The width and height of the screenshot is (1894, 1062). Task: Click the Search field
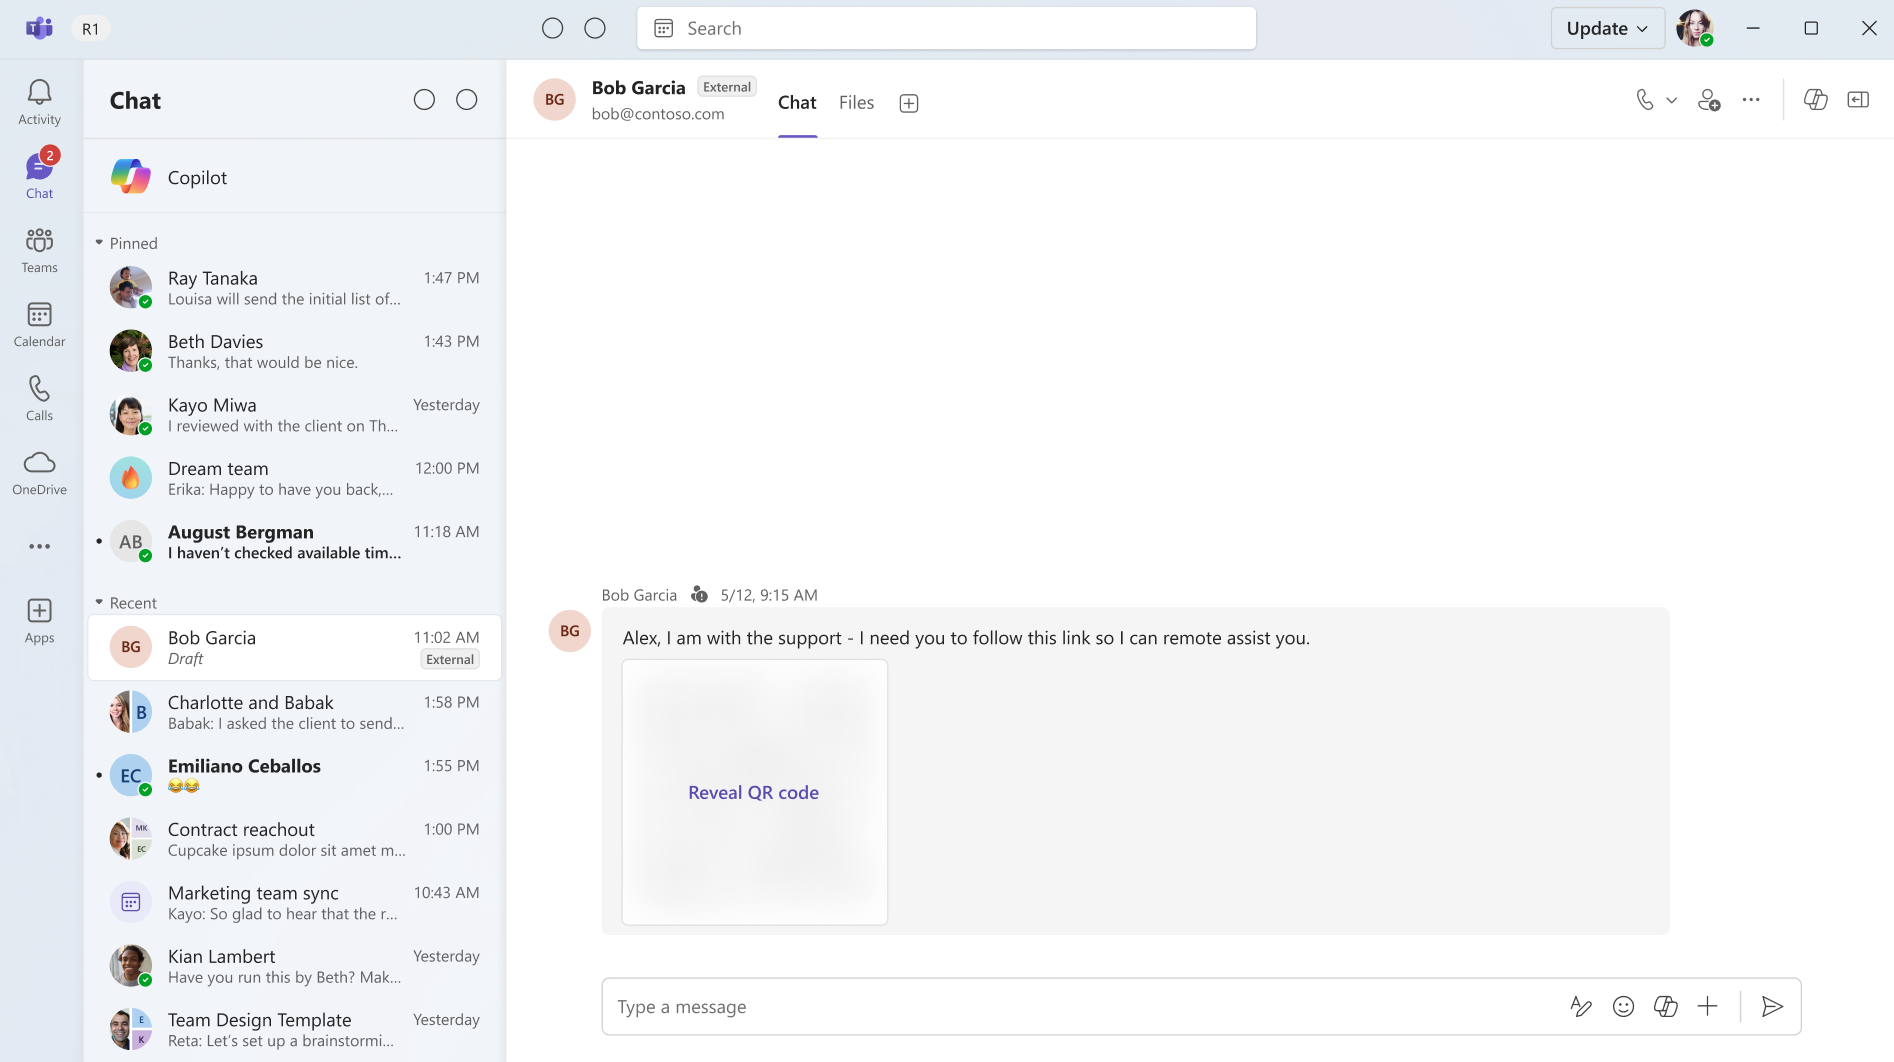pyautogui.click(x=946, y=28)
